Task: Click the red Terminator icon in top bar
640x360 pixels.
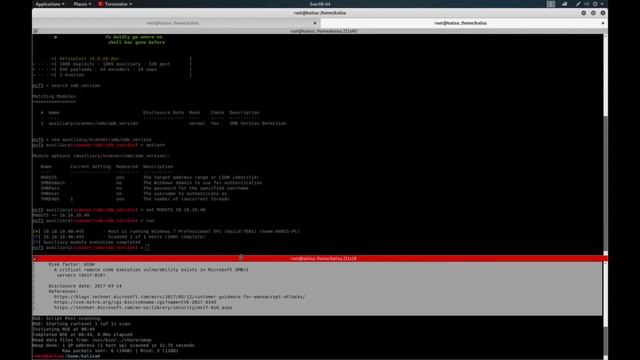Action: click(100, 4)
